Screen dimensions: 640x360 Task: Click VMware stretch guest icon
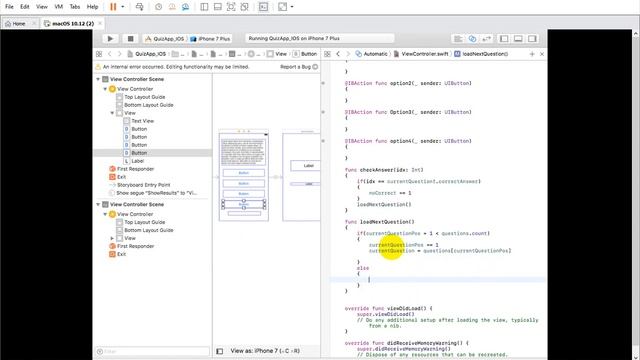282,7
